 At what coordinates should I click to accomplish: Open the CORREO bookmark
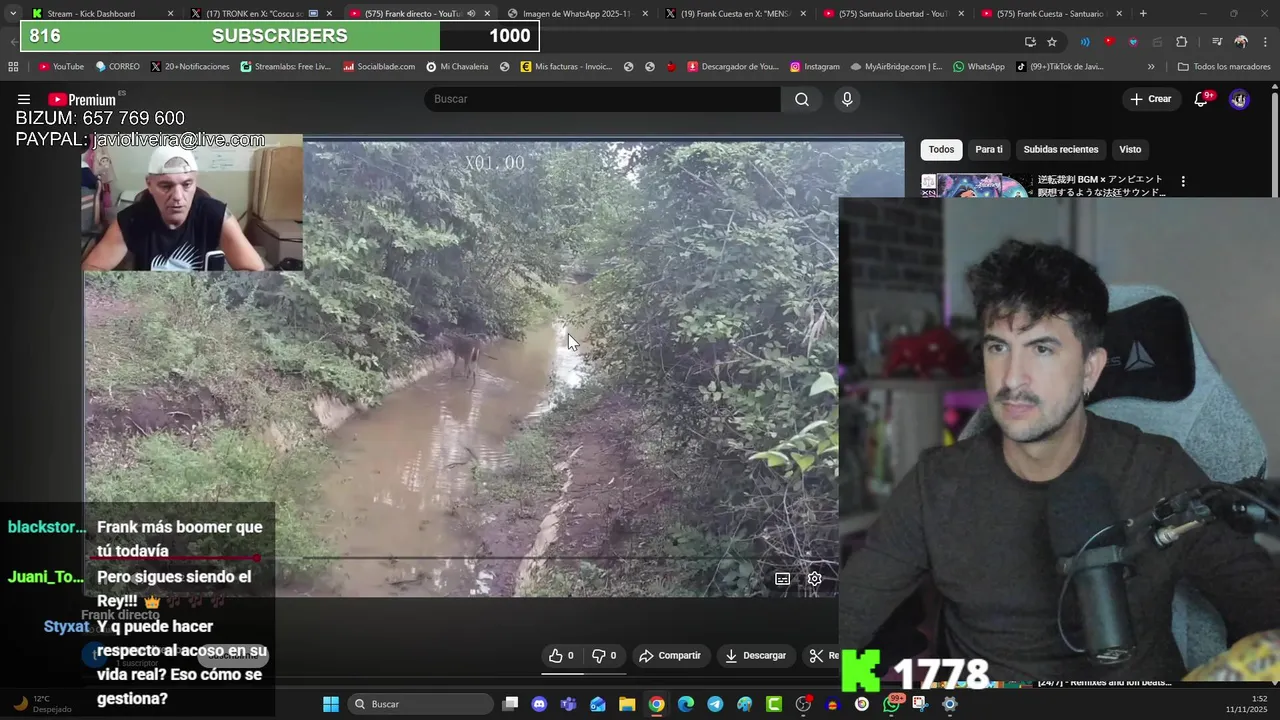(x=117, y=67)
